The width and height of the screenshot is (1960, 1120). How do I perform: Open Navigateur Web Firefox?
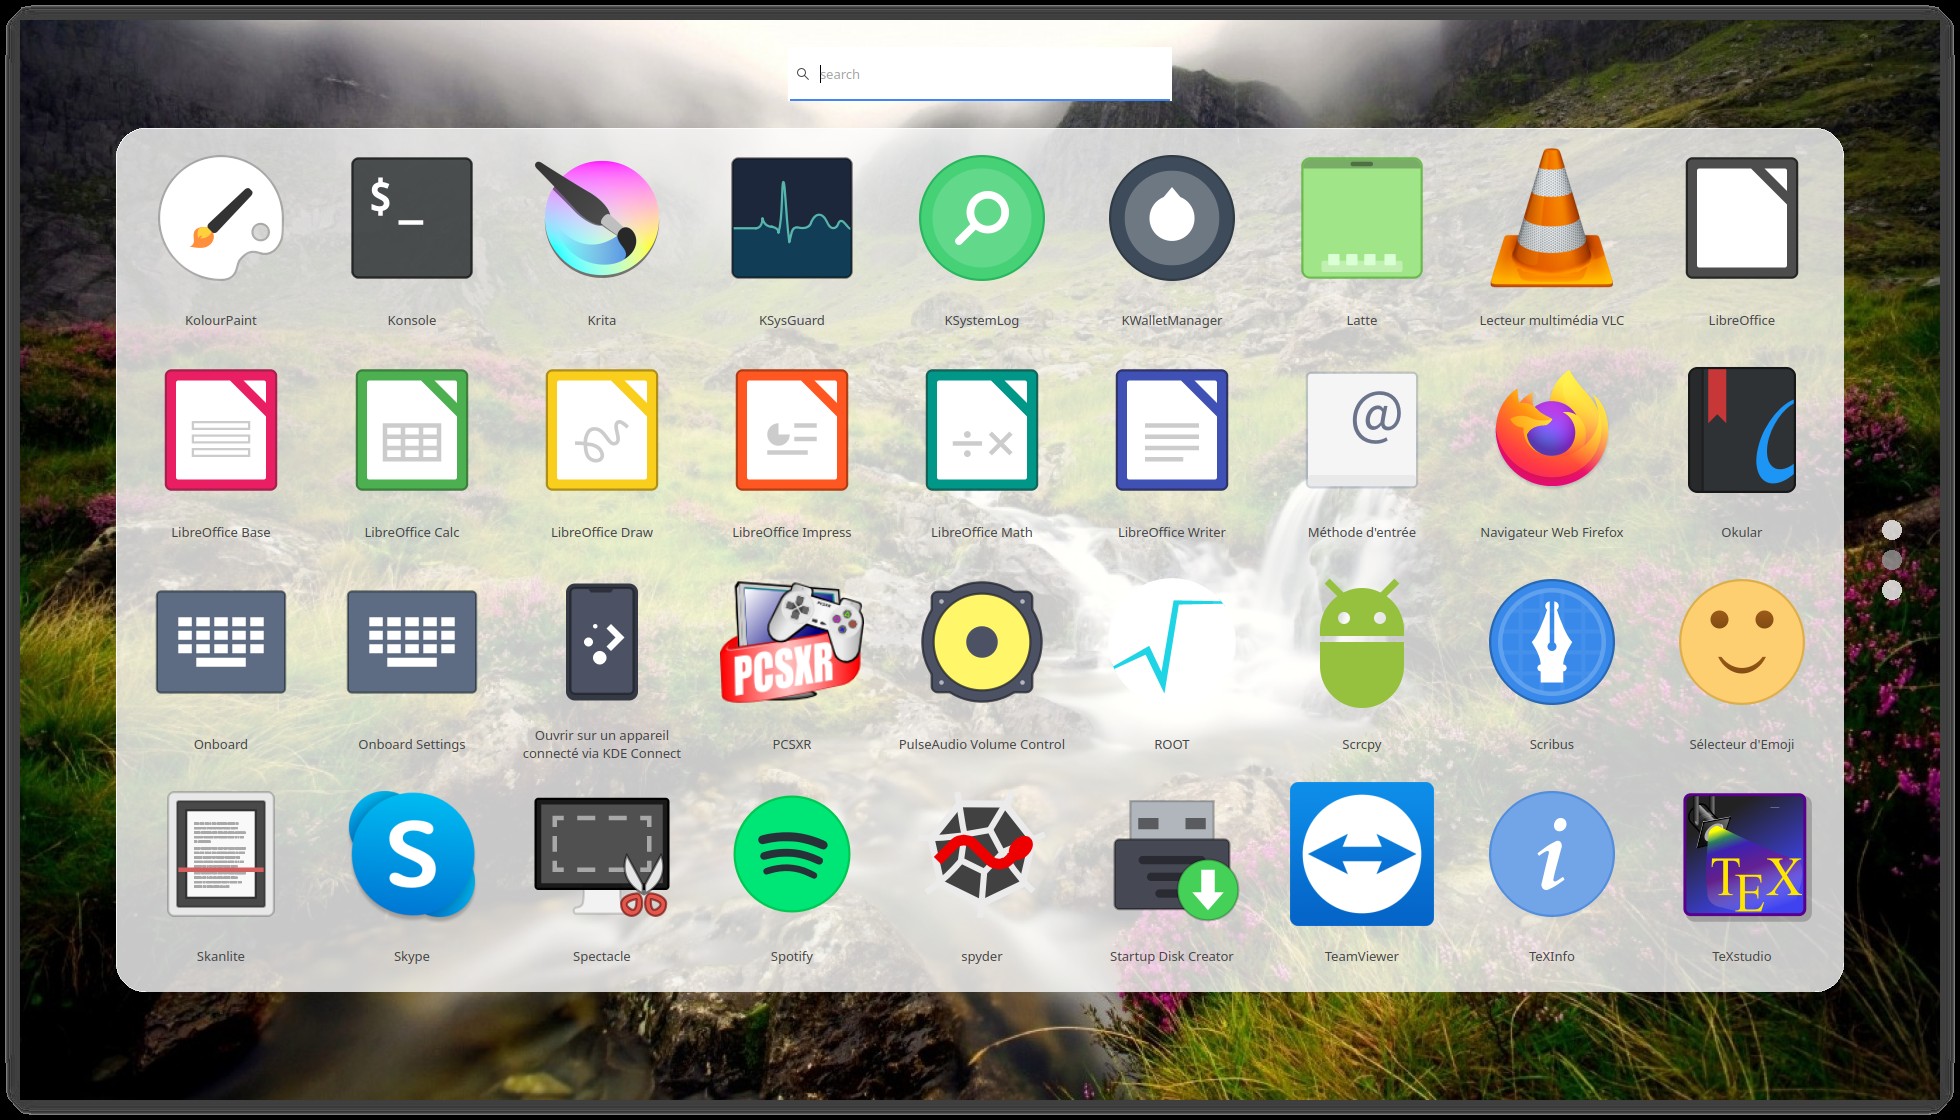click(x=1551, y=430)
